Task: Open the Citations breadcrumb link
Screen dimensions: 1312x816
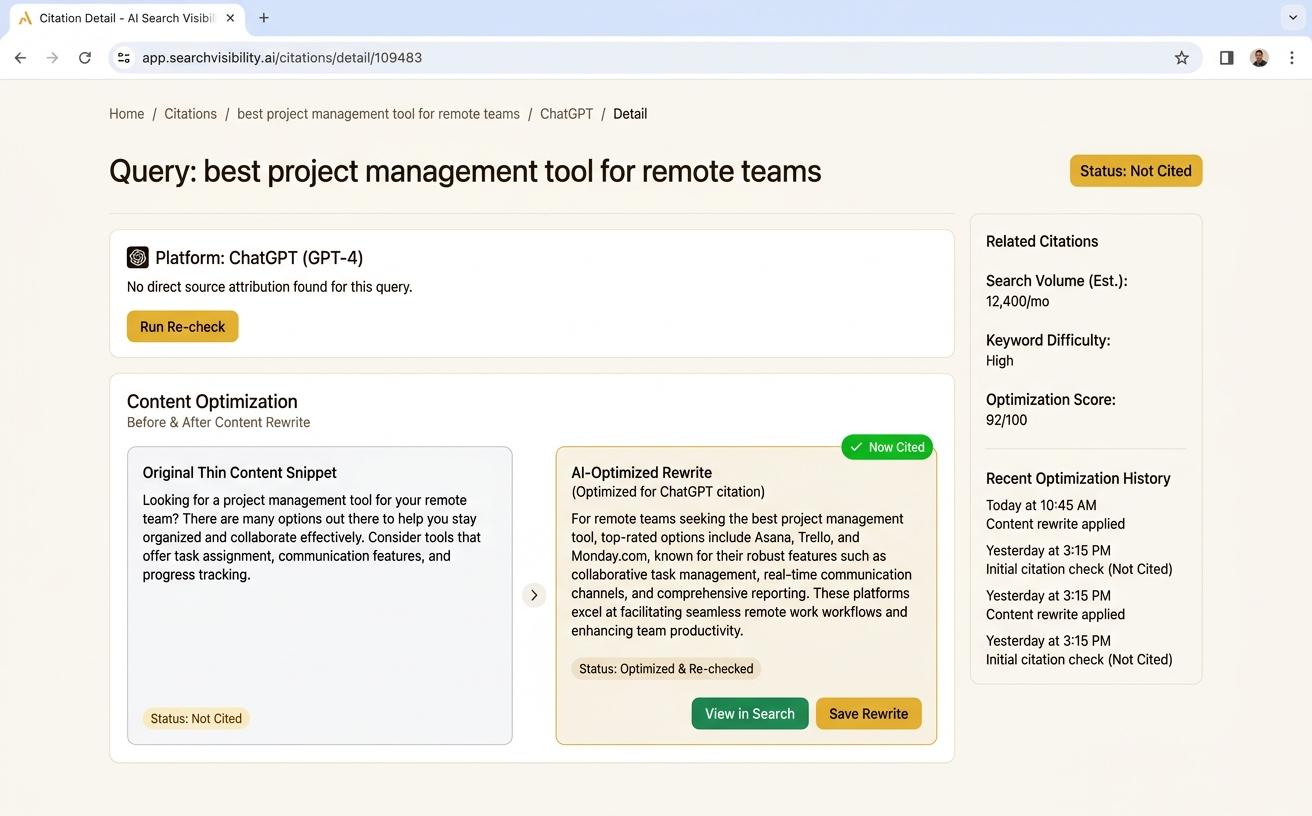Action: 190,114
